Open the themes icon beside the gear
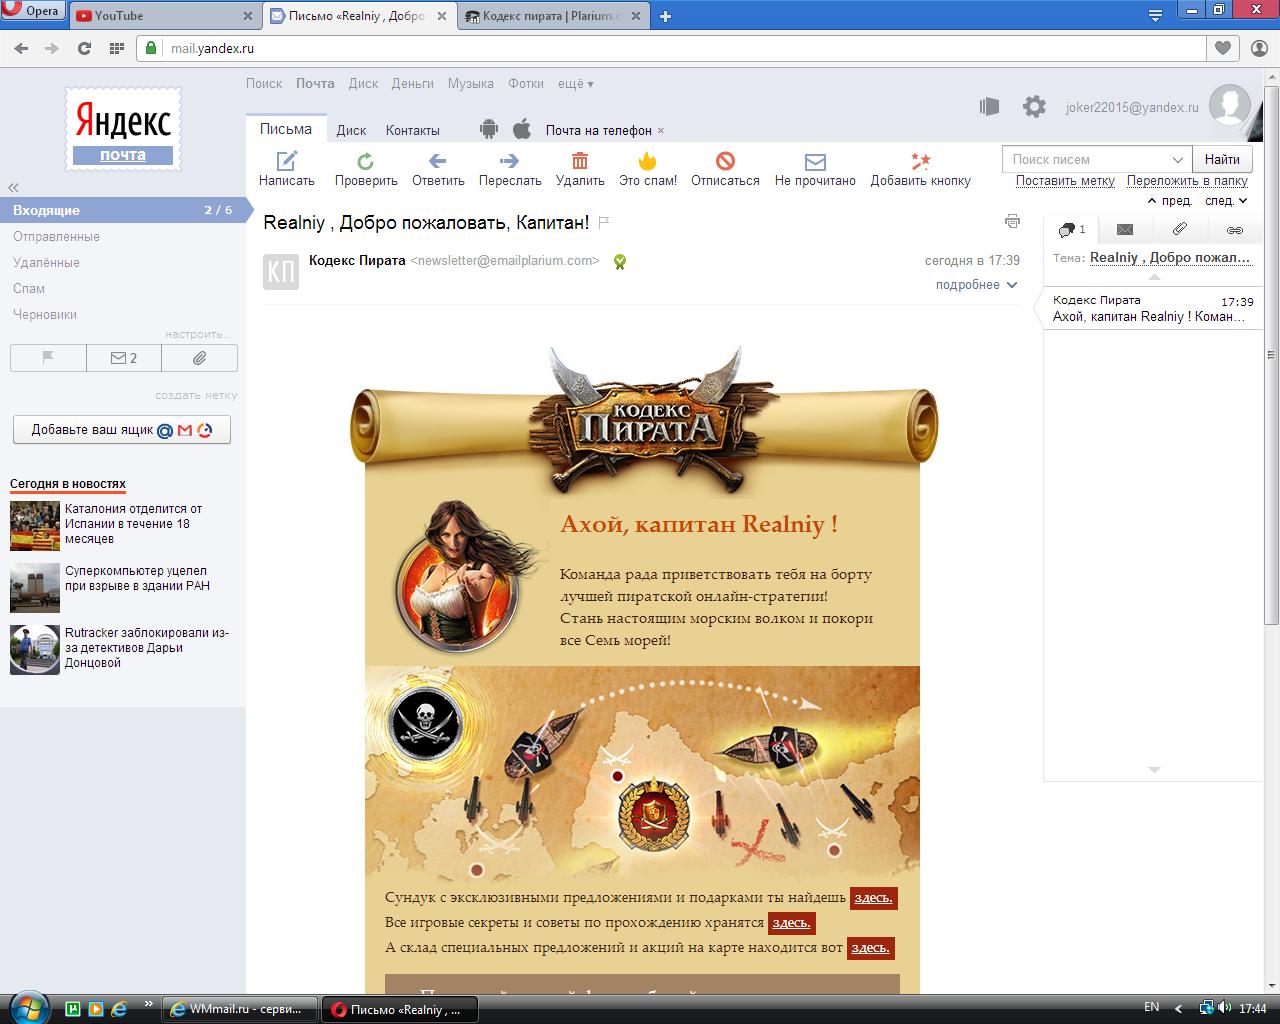 coord(989,107)
